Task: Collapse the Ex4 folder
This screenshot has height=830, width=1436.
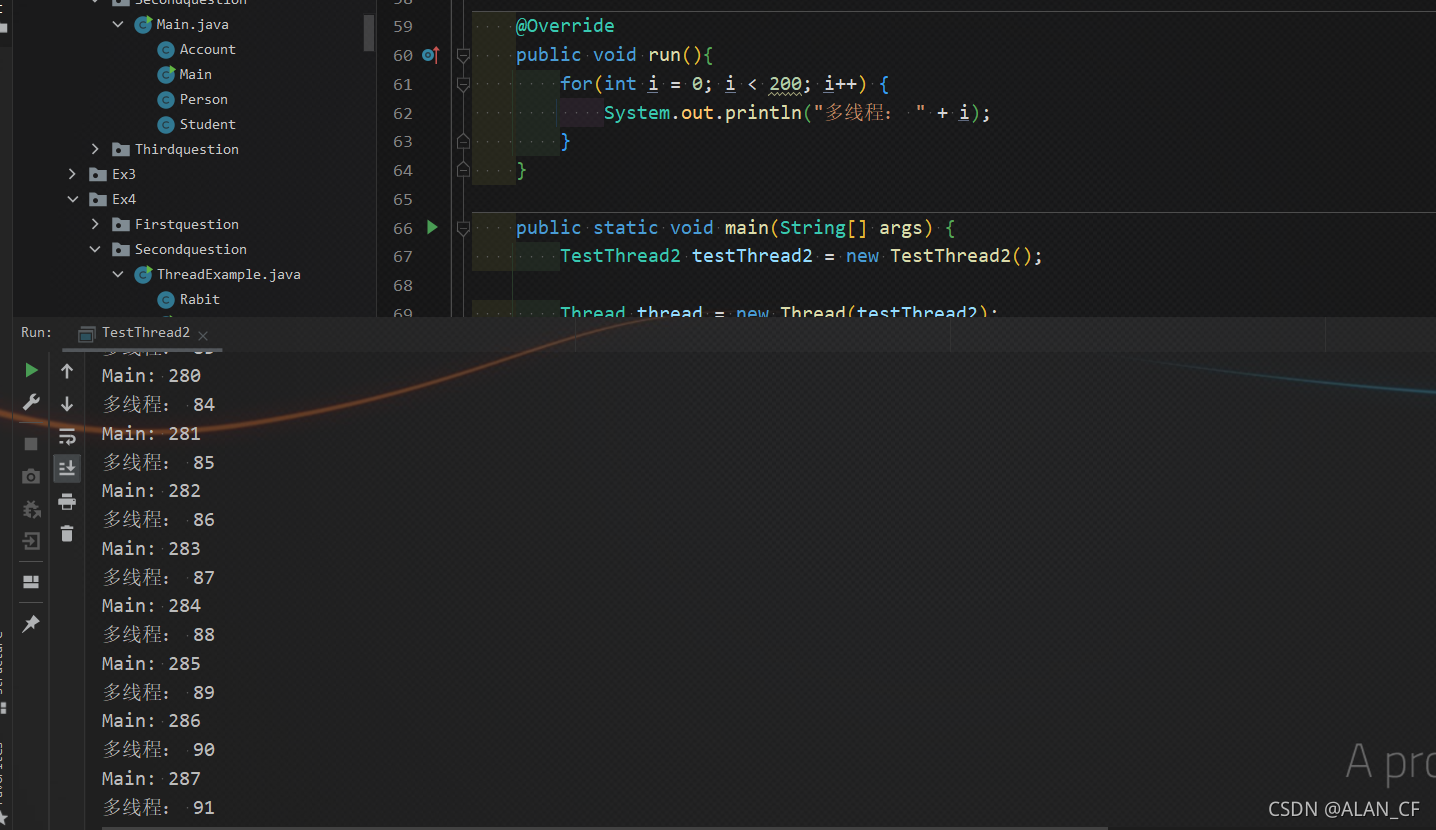Action: pyautogui.click(x=73, y=199)
